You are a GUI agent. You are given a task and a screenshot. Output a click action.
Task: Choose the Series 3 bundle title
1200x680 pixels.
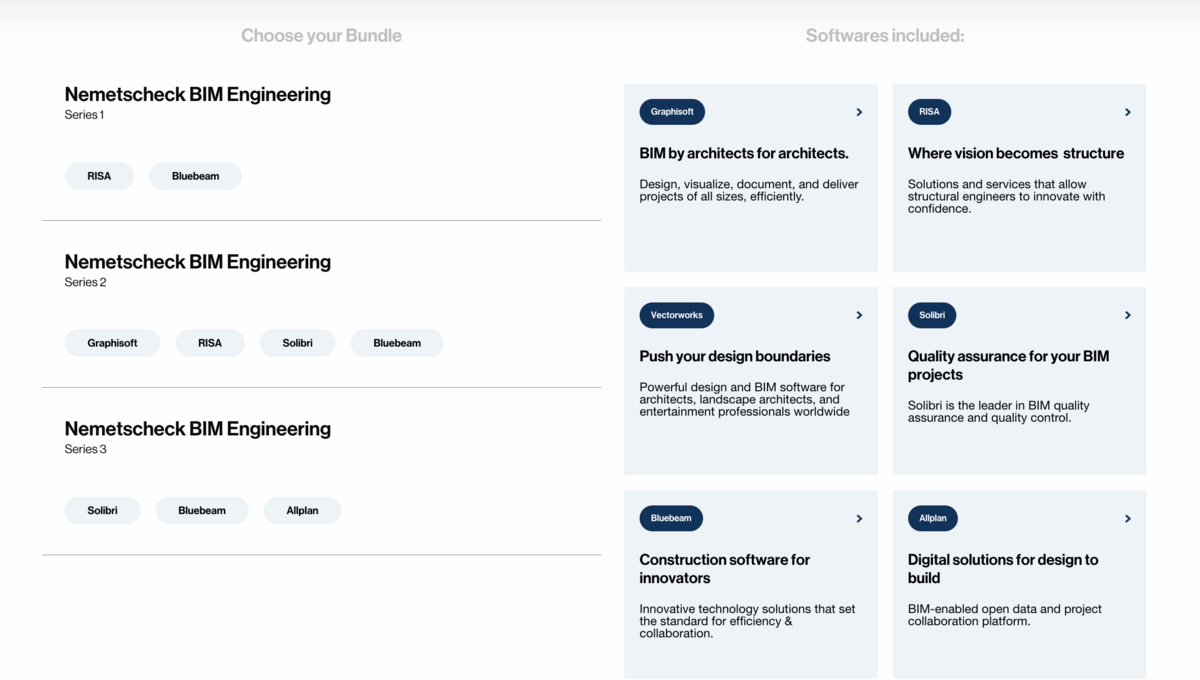[x=198, y=429]
